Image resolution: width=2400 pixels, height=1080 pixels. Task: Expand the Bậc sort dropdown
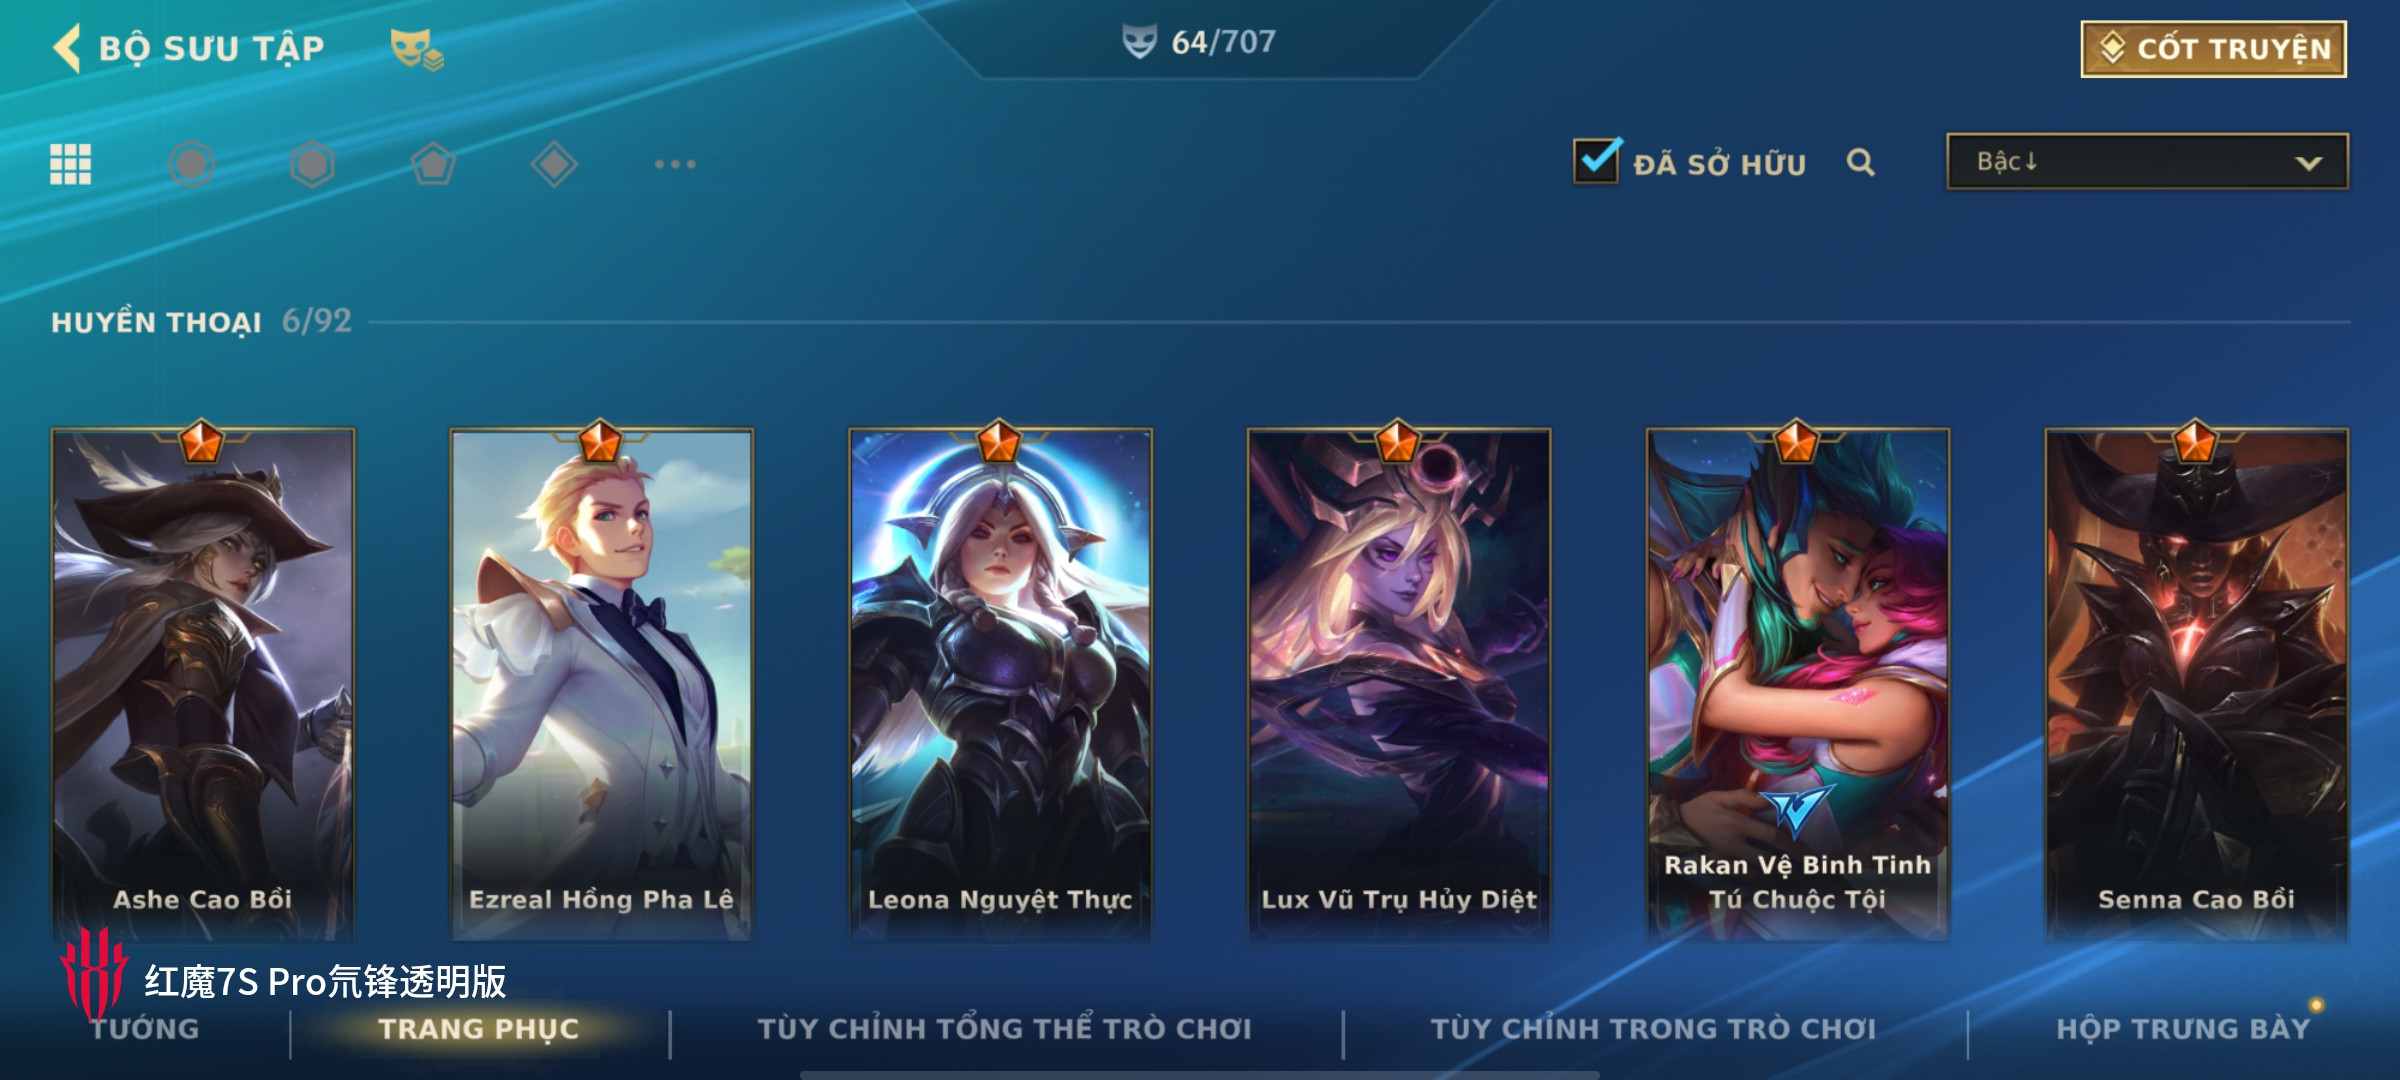pos(2147,162)
